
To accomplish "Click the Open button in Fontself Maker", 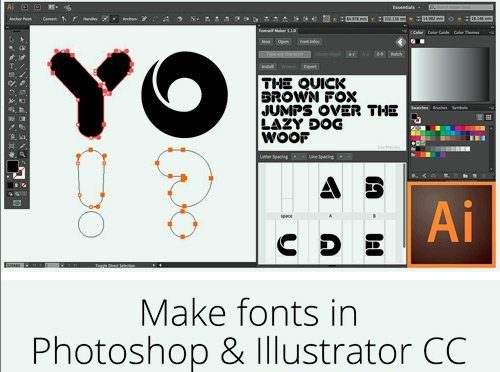I will 283,42.
